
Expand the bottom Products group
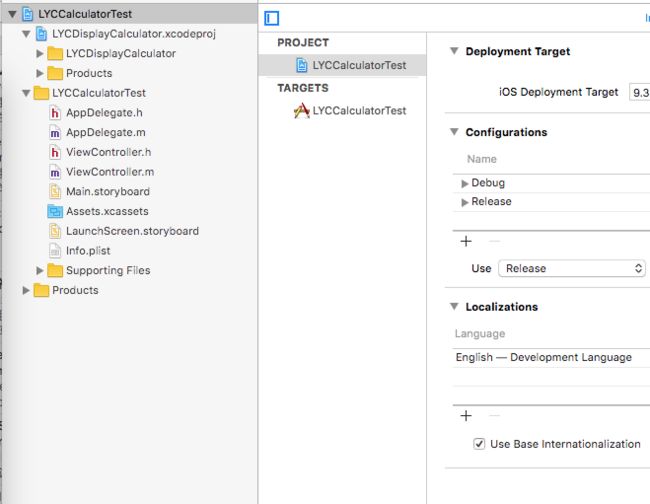tap(26, 291)
